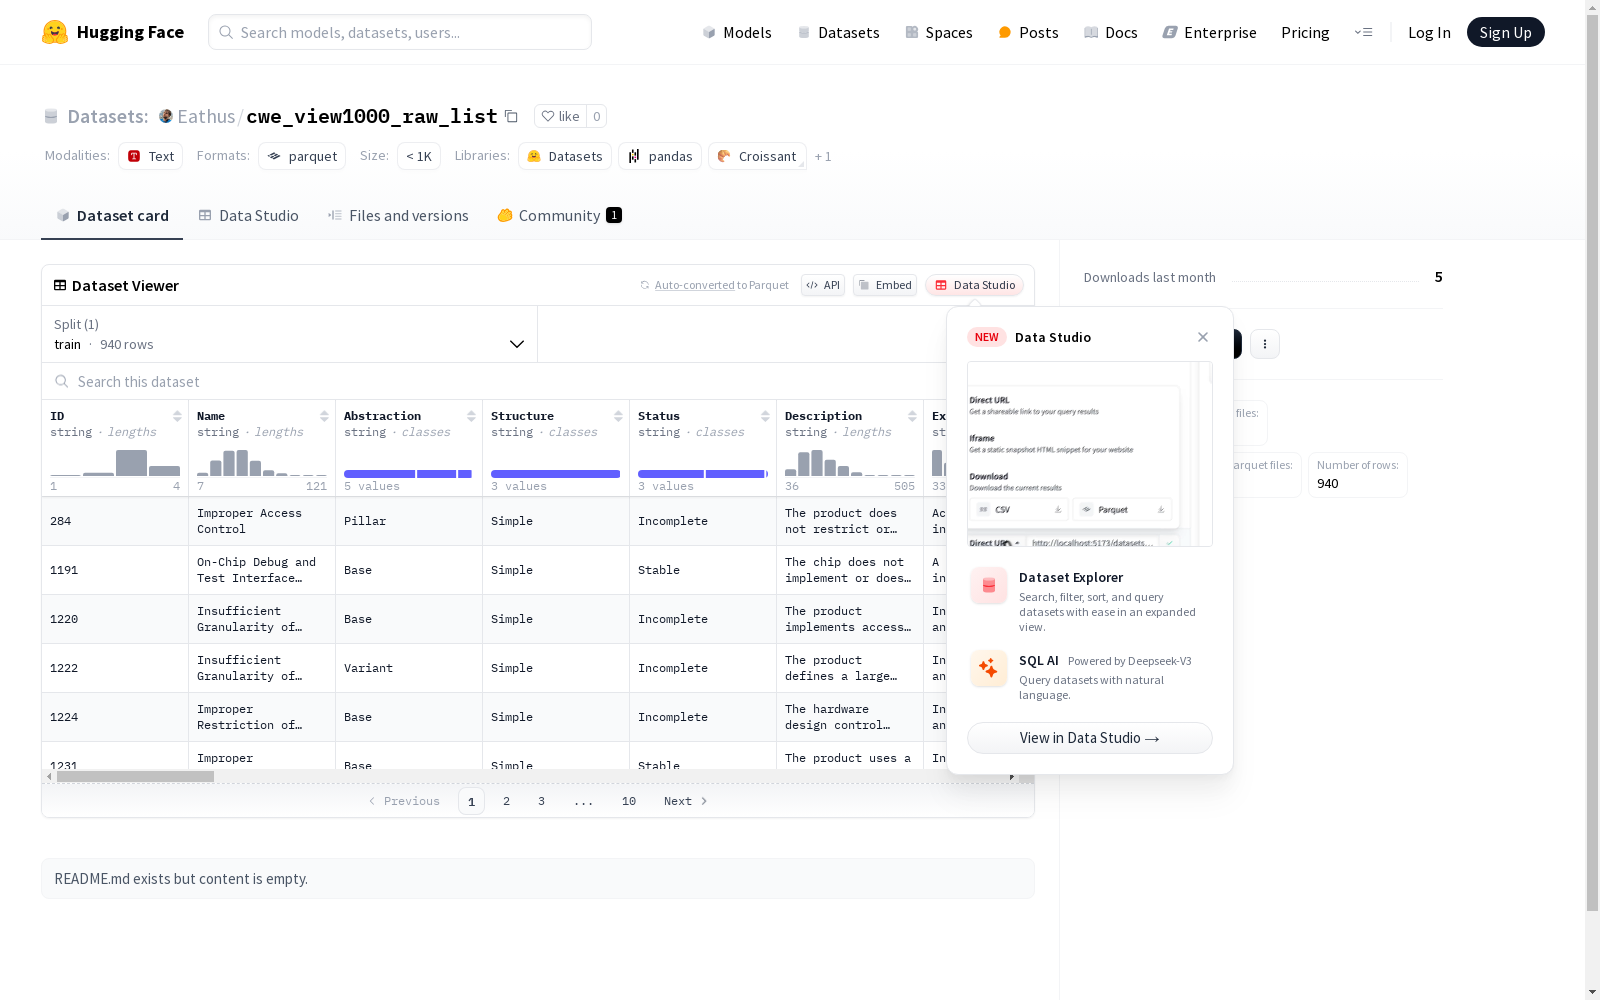Click the Dataset Viewer table icon
1600x1000 pixels.
[60, 285]
